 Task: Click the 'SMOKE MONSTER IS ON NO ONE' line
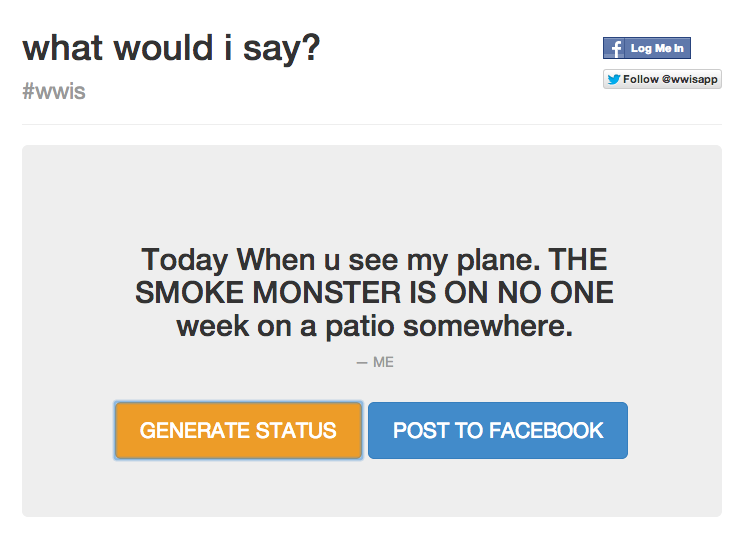click(x=374, y=293)
